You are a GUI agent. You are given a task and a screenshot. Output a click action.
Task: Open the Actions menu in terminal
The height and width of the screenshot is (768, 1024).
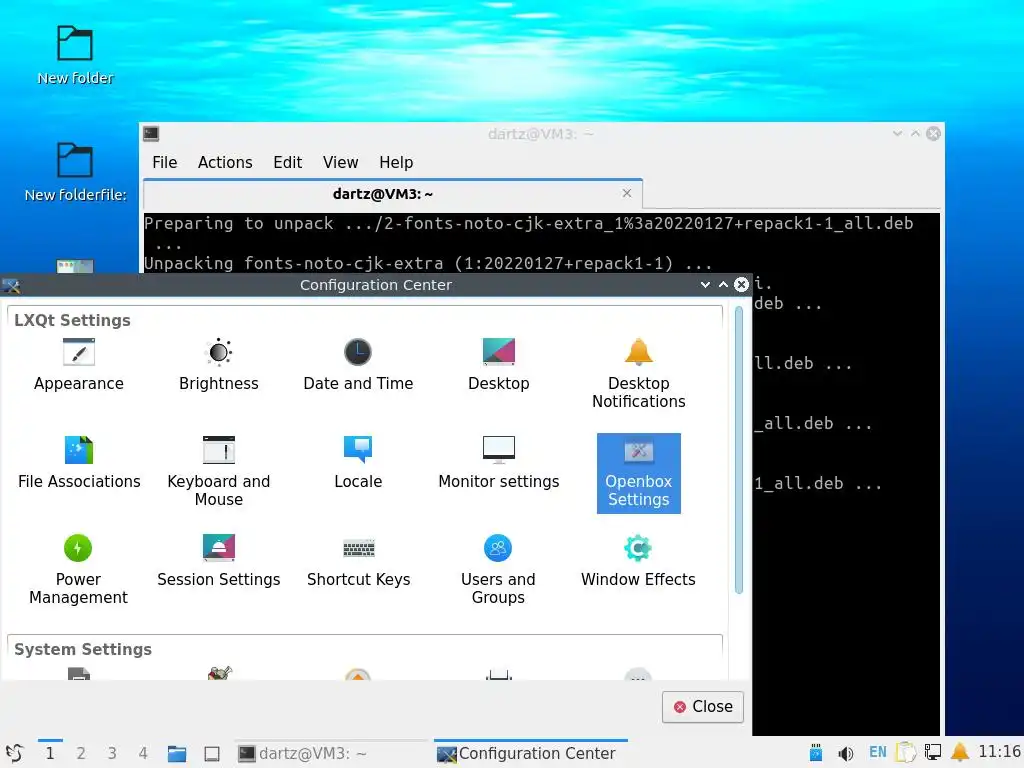(x=225, y=162)
